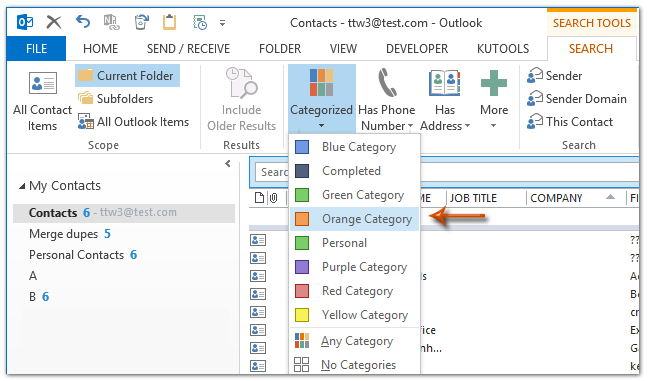Choose the Subfolders scope option
This screenshot has height=381, width=648.
(115, 99)
